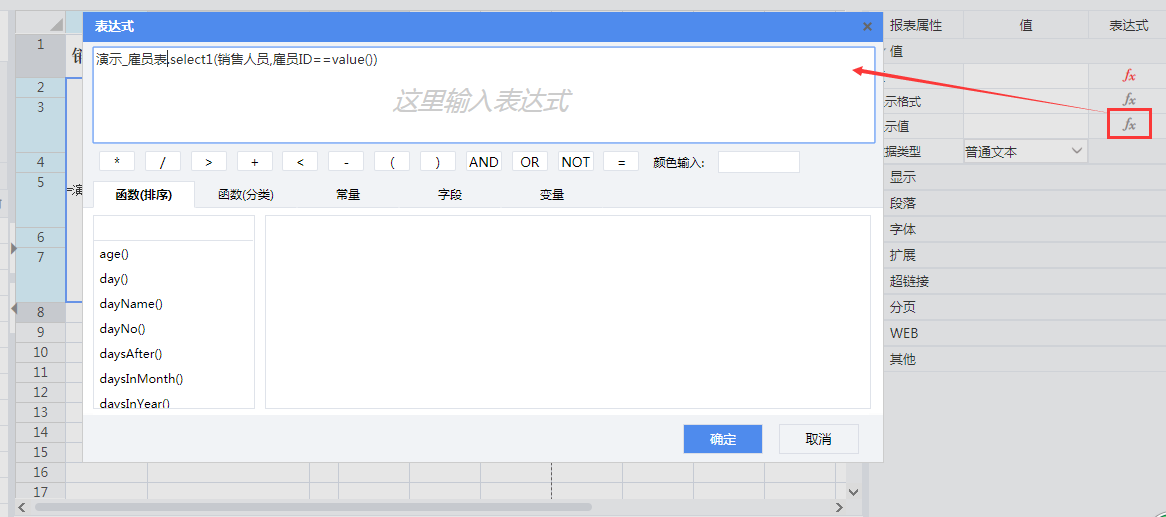Expand the 段落 property section
This screenshot has height=517, width=1166.
click(x=903, y=203)
